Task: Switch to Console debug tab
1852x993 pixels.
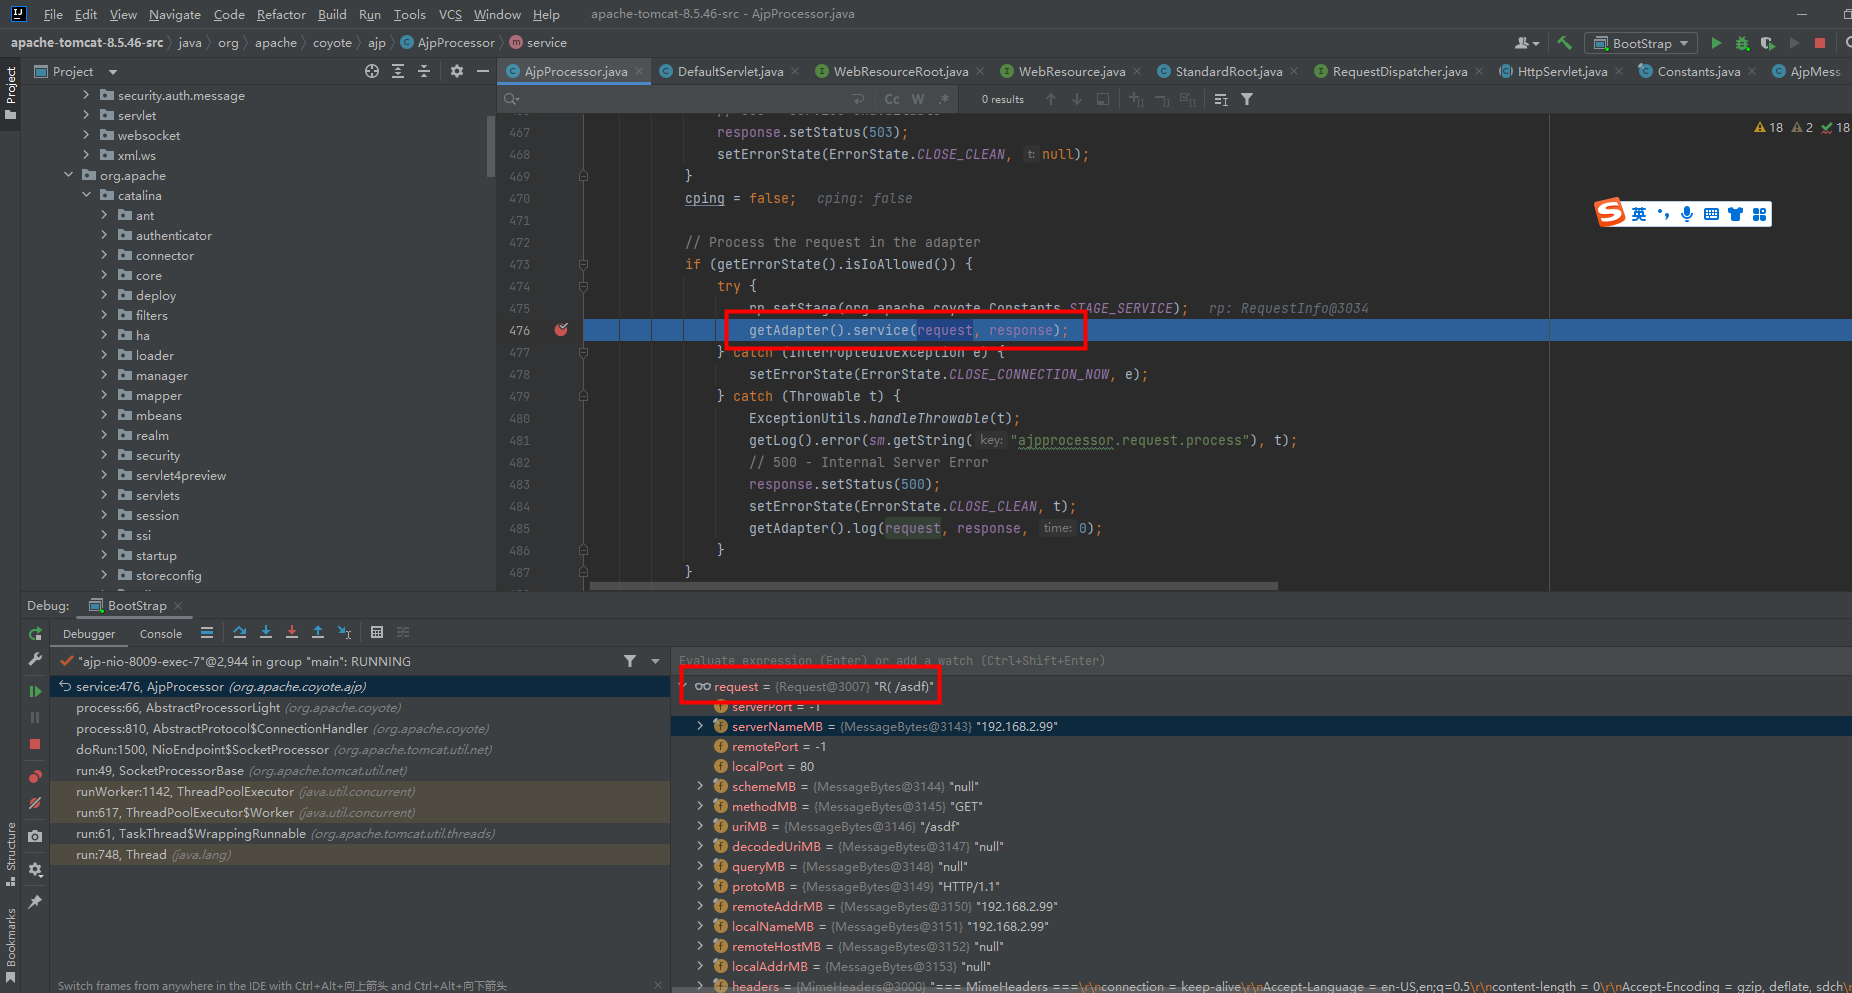Action: click(x=161, y=634)
